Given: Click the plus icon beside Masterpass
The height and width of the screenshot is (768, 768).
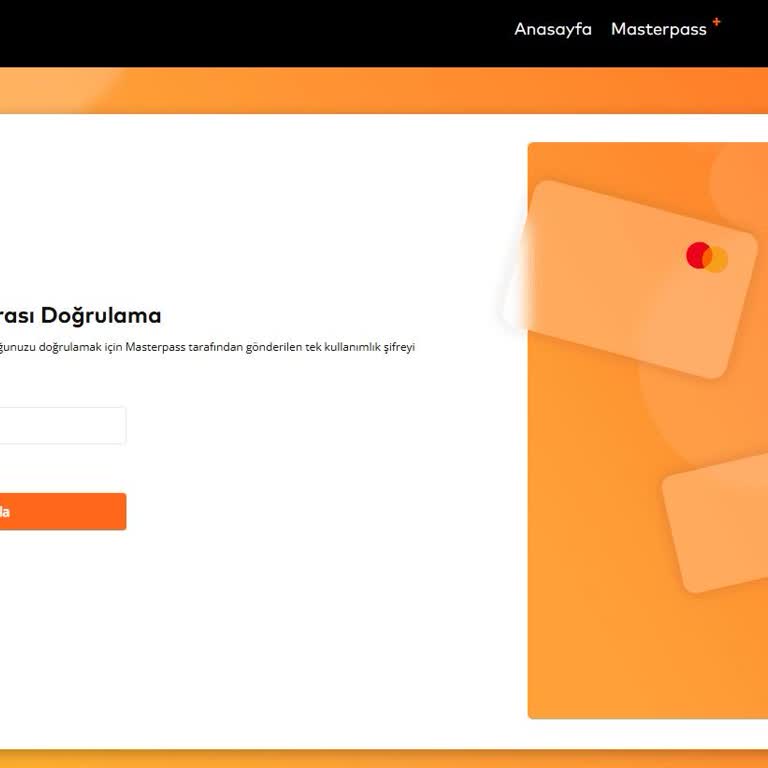Looking at the screenshot, I should [x=716, y=22].
